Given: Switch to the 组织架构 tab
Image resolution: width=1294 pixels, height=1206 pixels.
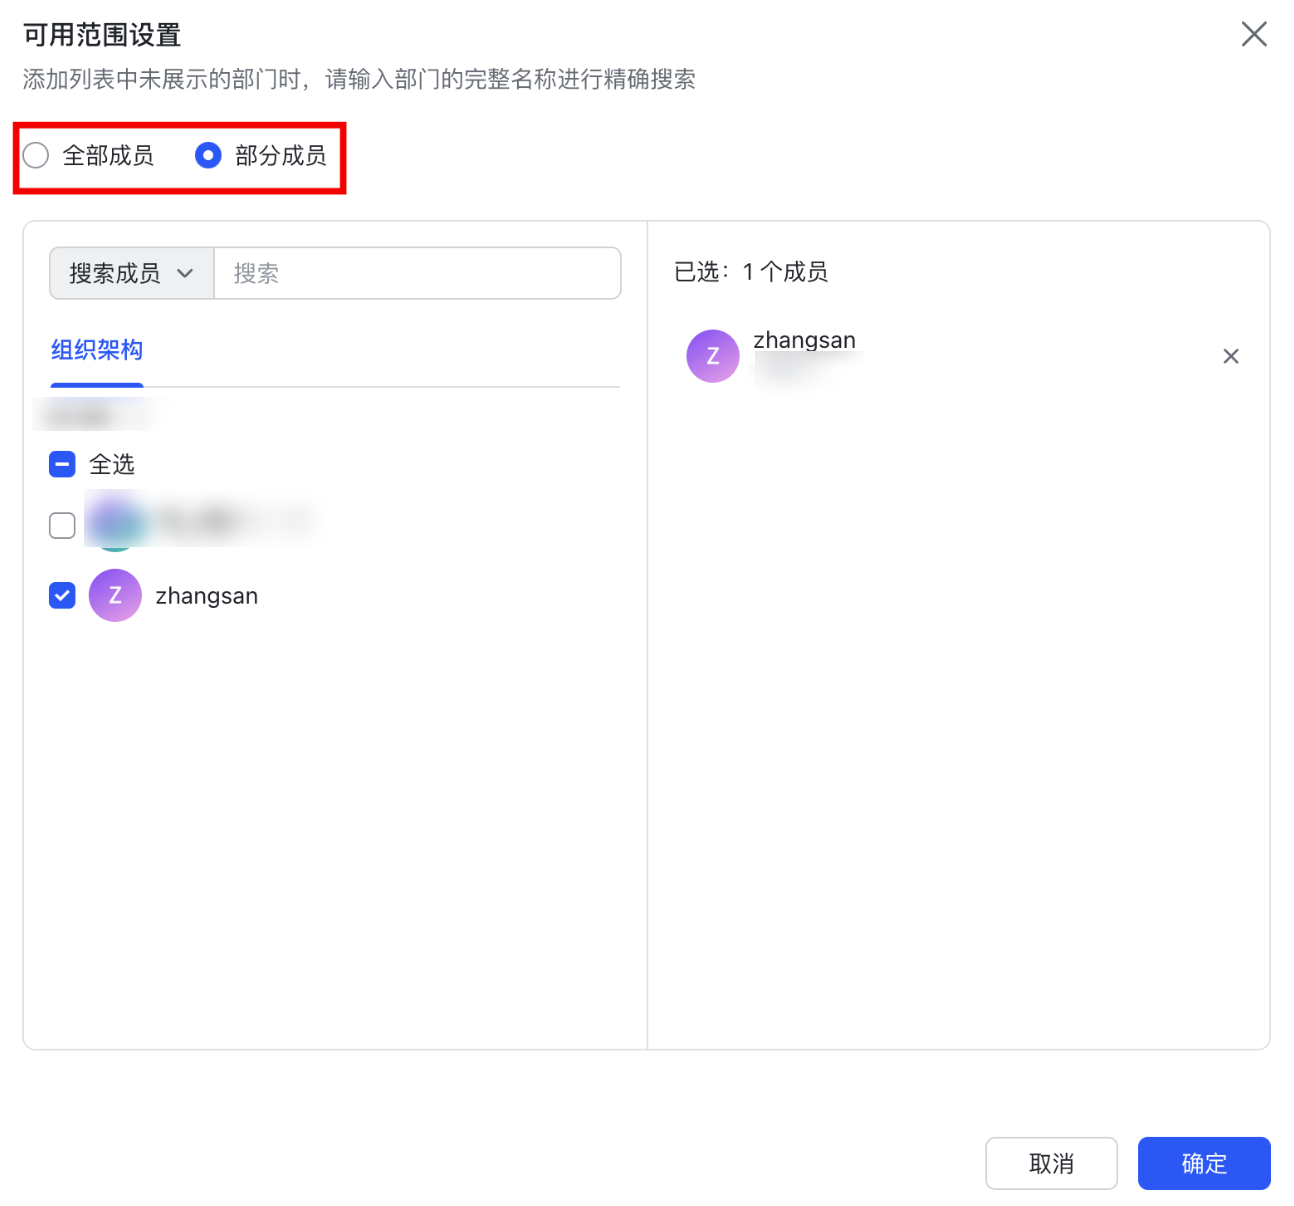Looking at the screenshot, I should coord(97,350).
